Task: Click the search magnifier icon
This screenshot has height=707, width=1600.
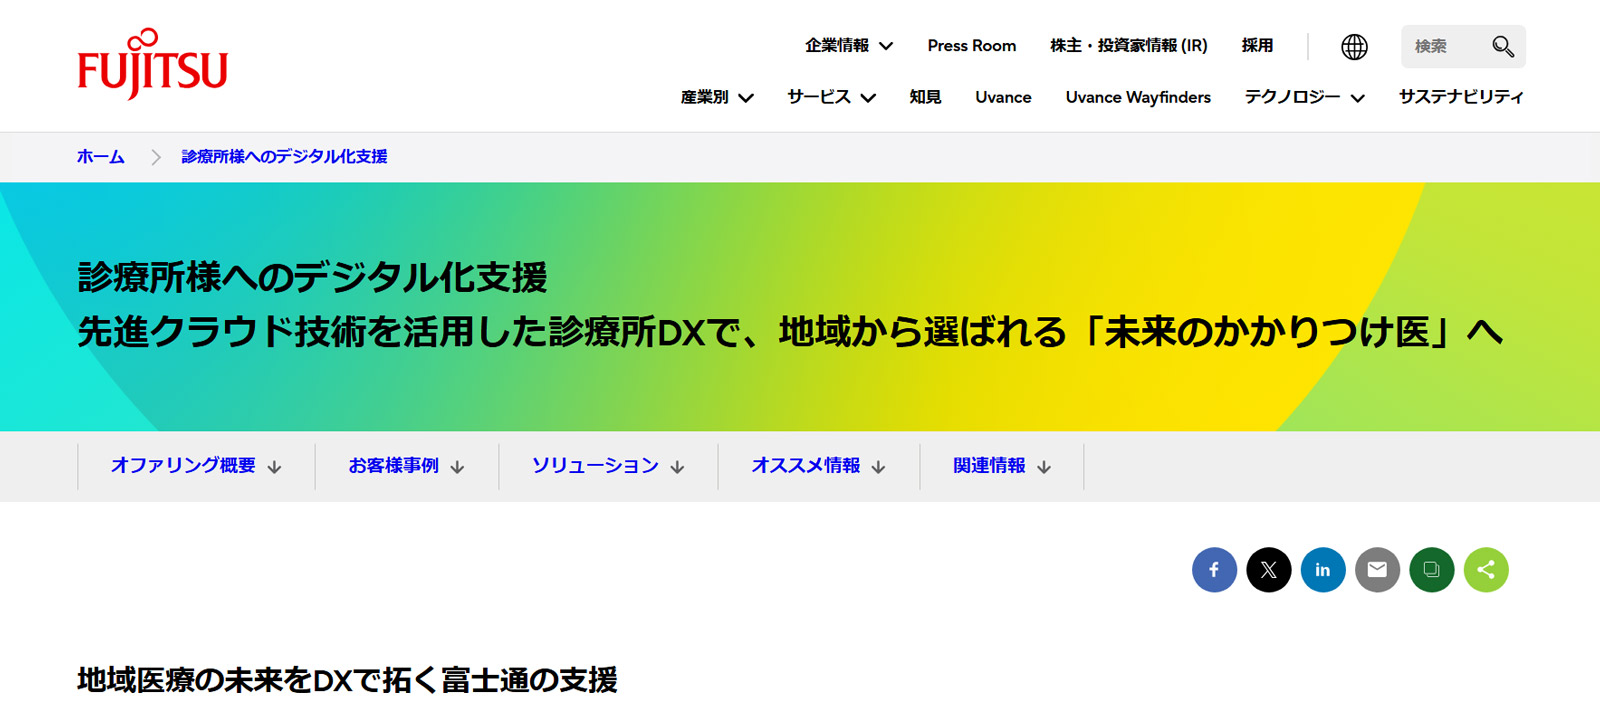Action: click(x=1502, y=47)
